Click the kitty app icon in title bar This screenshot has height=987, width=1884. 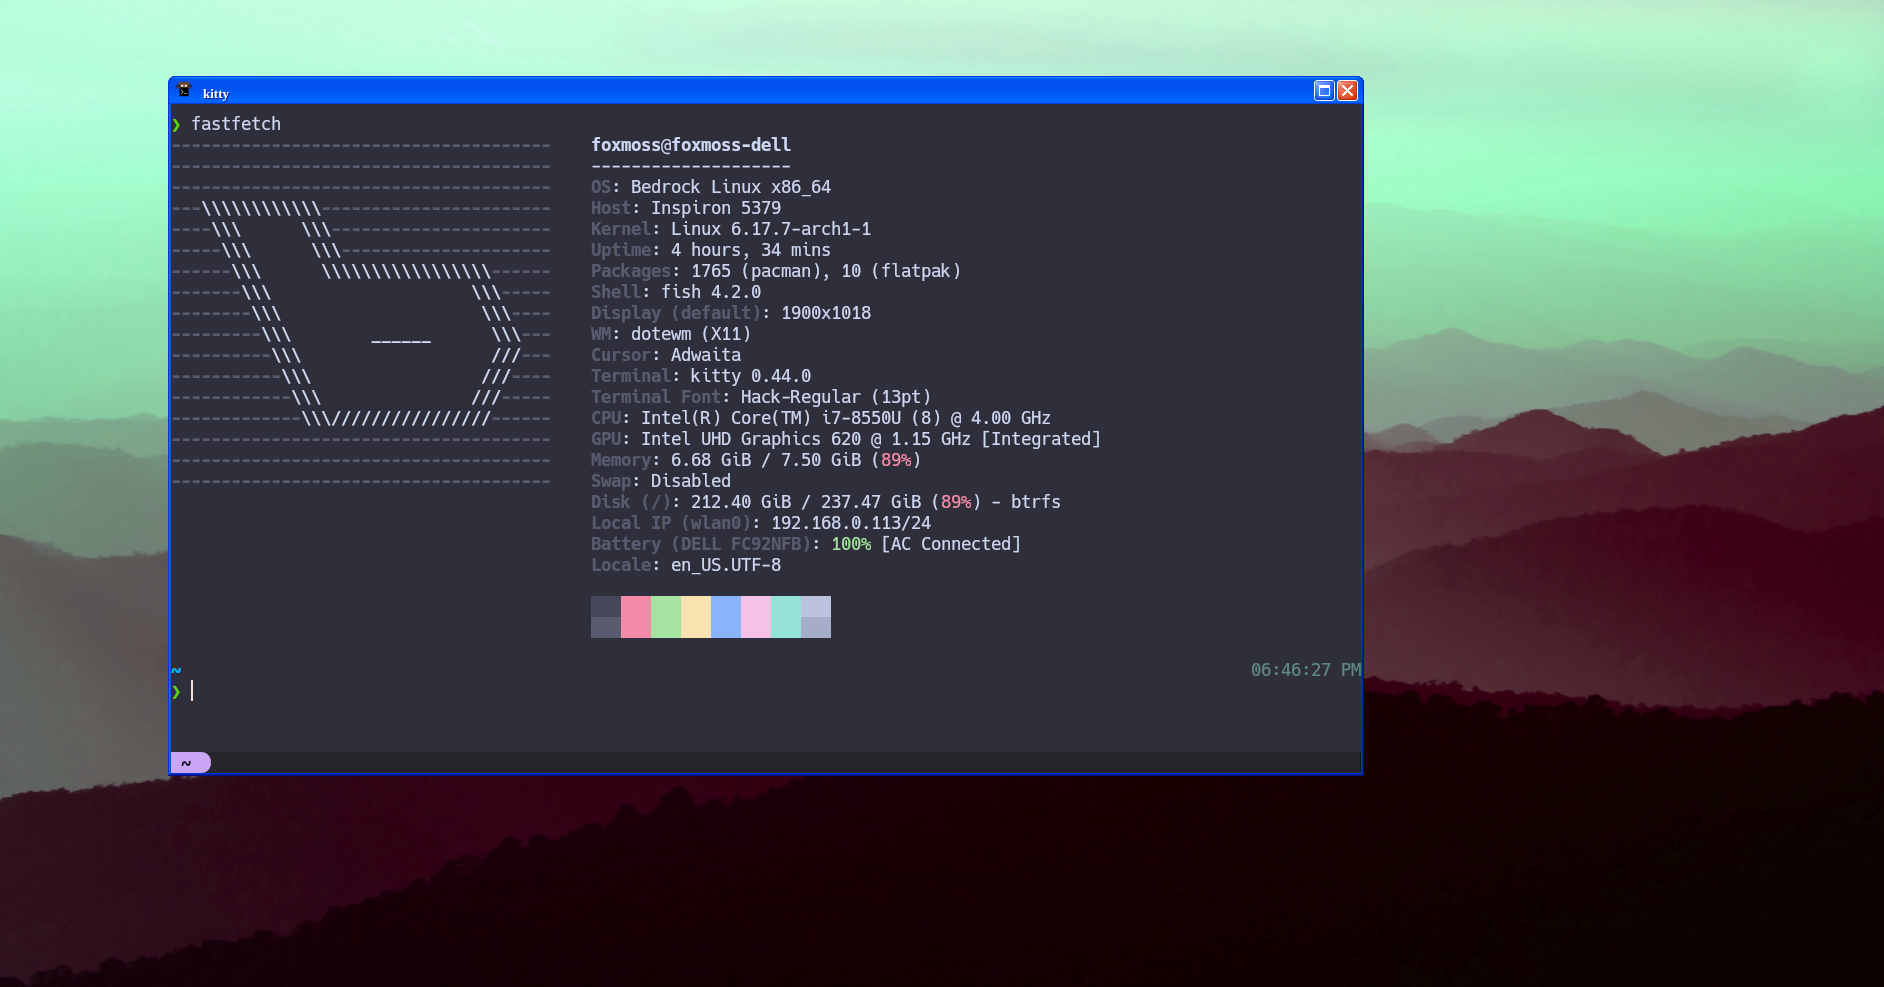(184, 91)
